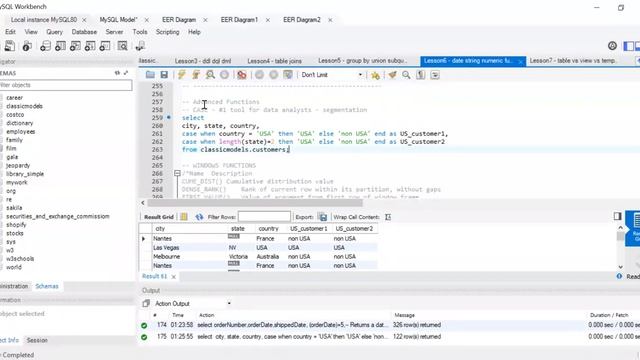Viewport: 640px width, 360px height.
Task: Toggle the sidebar panel visibility icon
Action: 629,46
